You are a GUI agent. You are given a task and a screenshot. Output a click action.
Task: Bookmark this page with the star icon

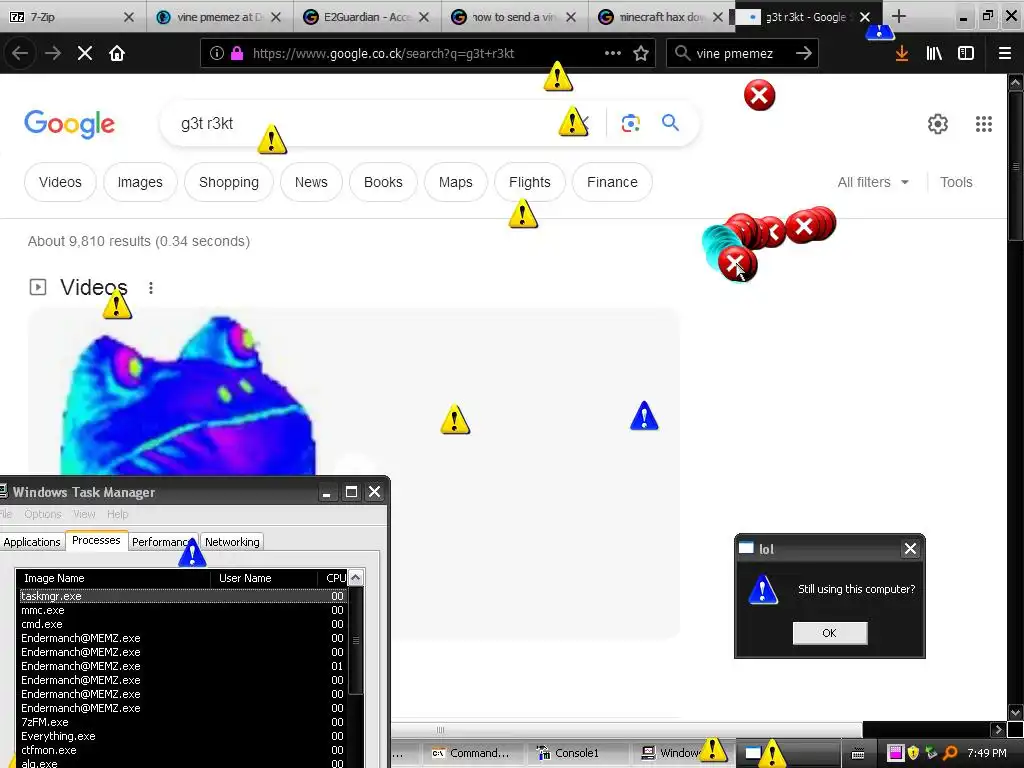641,54
